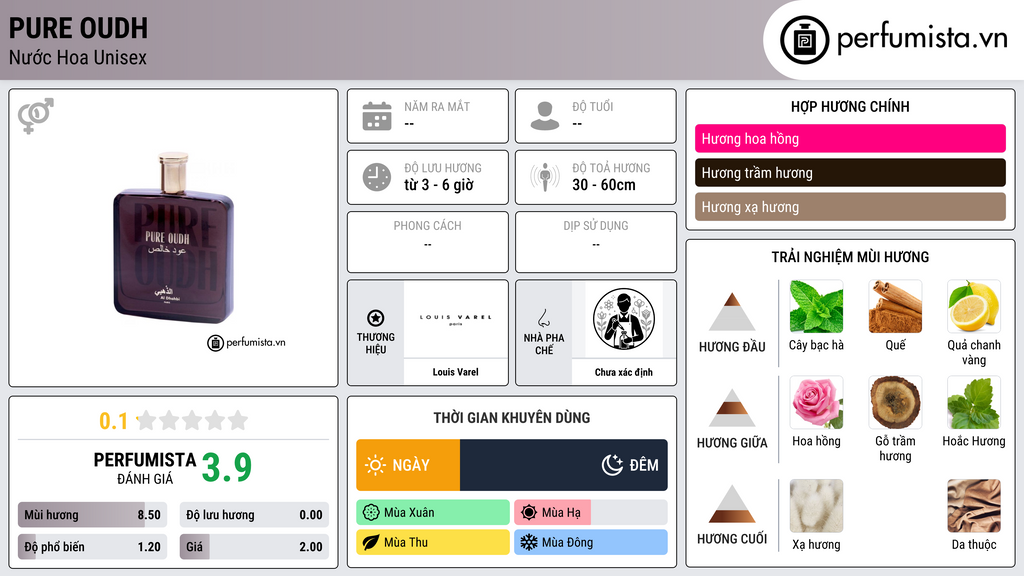The width and height of the screenshot is (1024, 576).
Task: Click the Trải nghiệm mùi hương heading
Action: (x=850, y=257)
